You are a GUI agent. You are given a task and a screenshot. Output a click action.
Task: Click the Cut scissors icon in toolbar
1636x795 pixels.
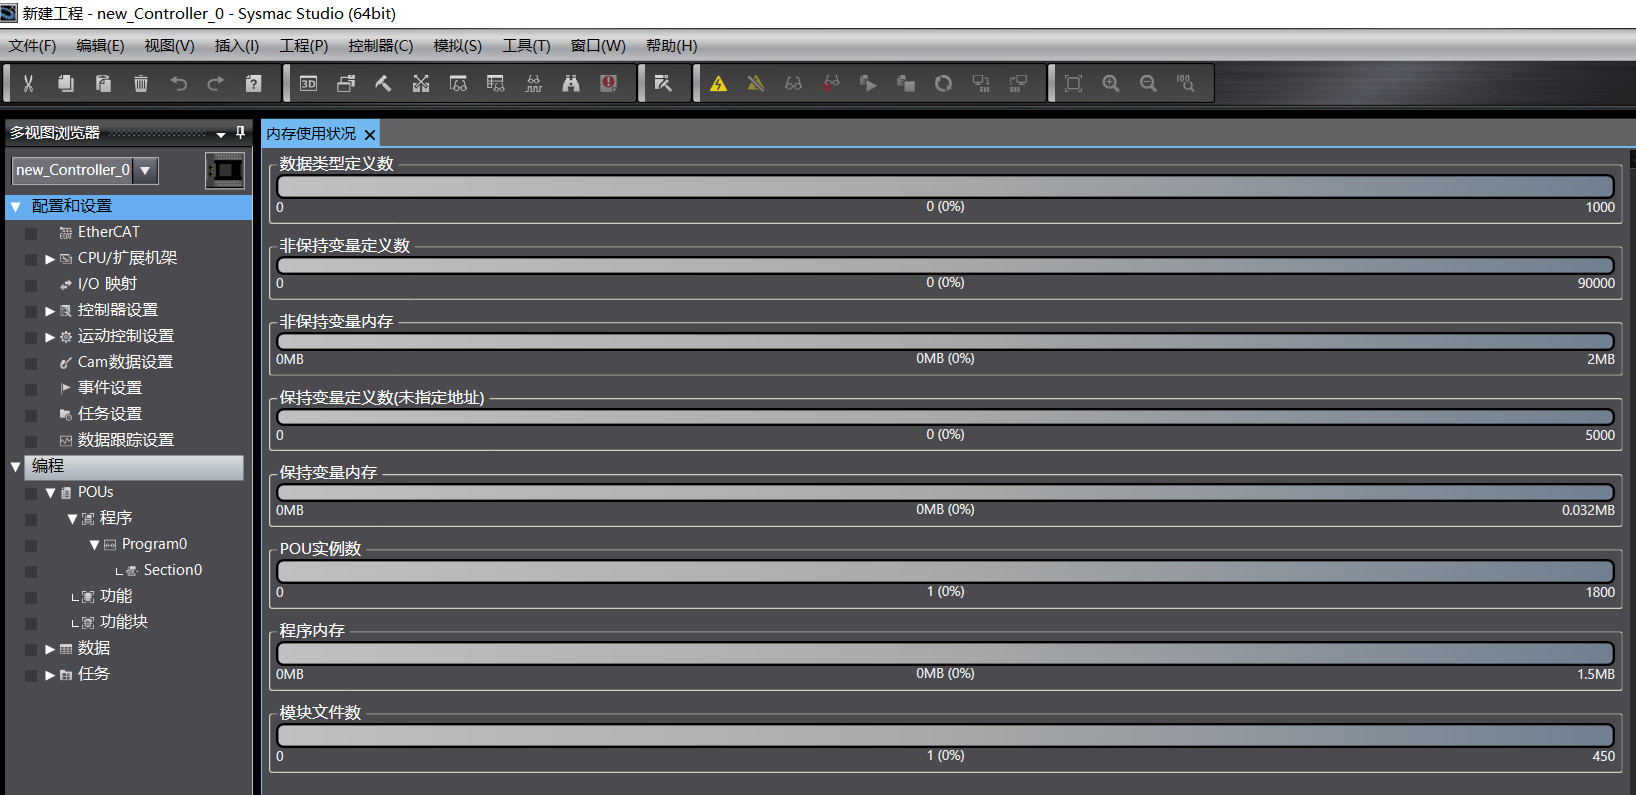tap(28, 84)
